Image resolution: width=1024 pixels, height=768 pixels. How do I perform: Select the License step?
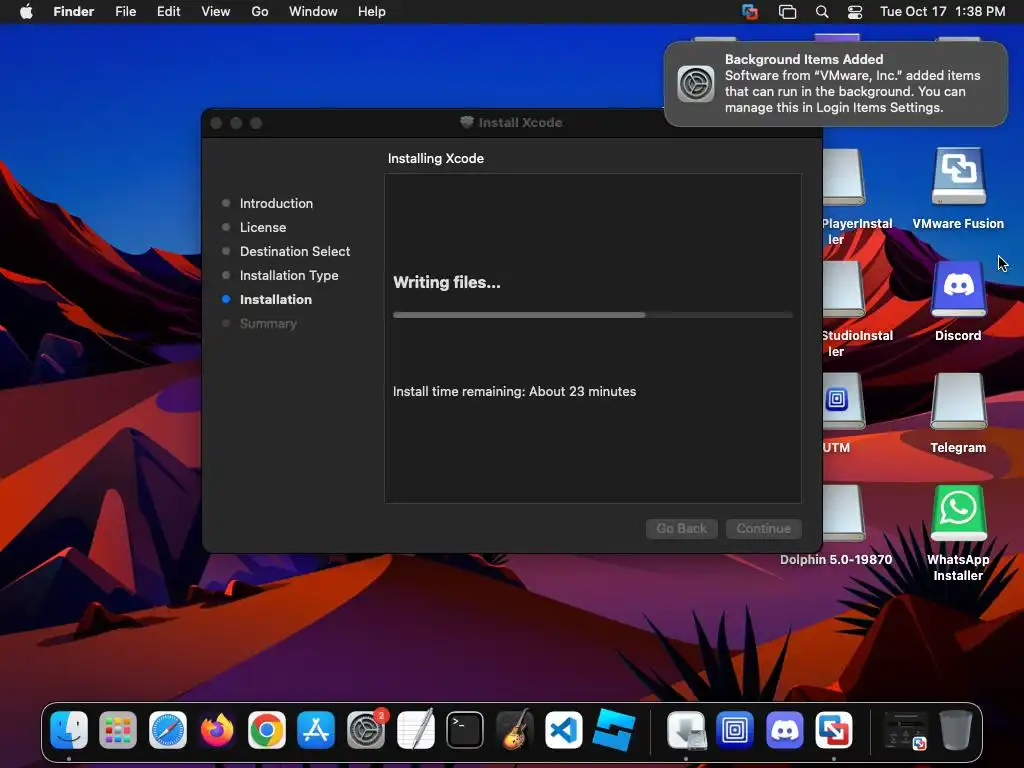pyautogui.click(x=263, y=227)
